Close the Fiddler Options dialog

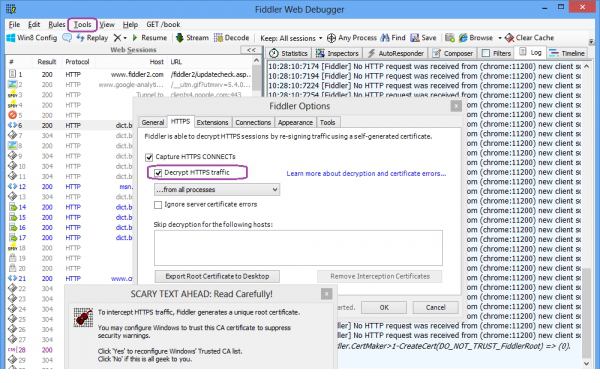click(x=456, y=106)
